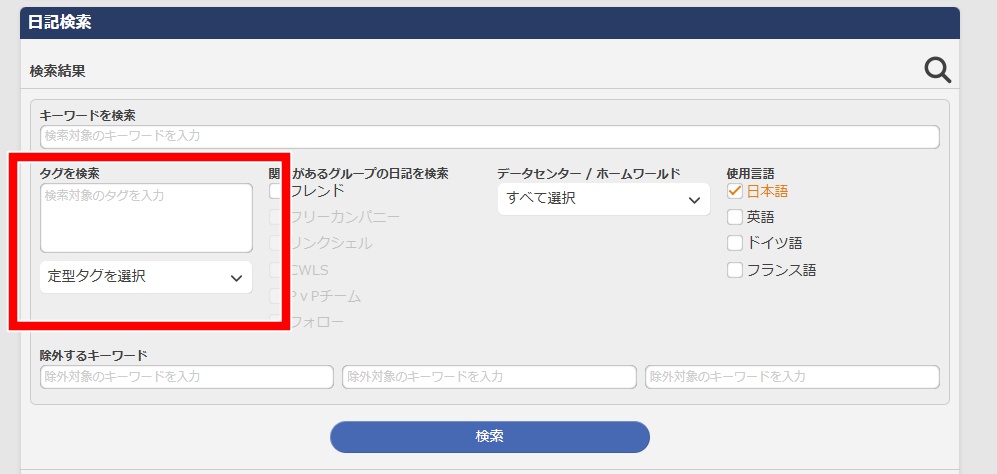Click the keyword search input field
997x474 pixels.
489,137
